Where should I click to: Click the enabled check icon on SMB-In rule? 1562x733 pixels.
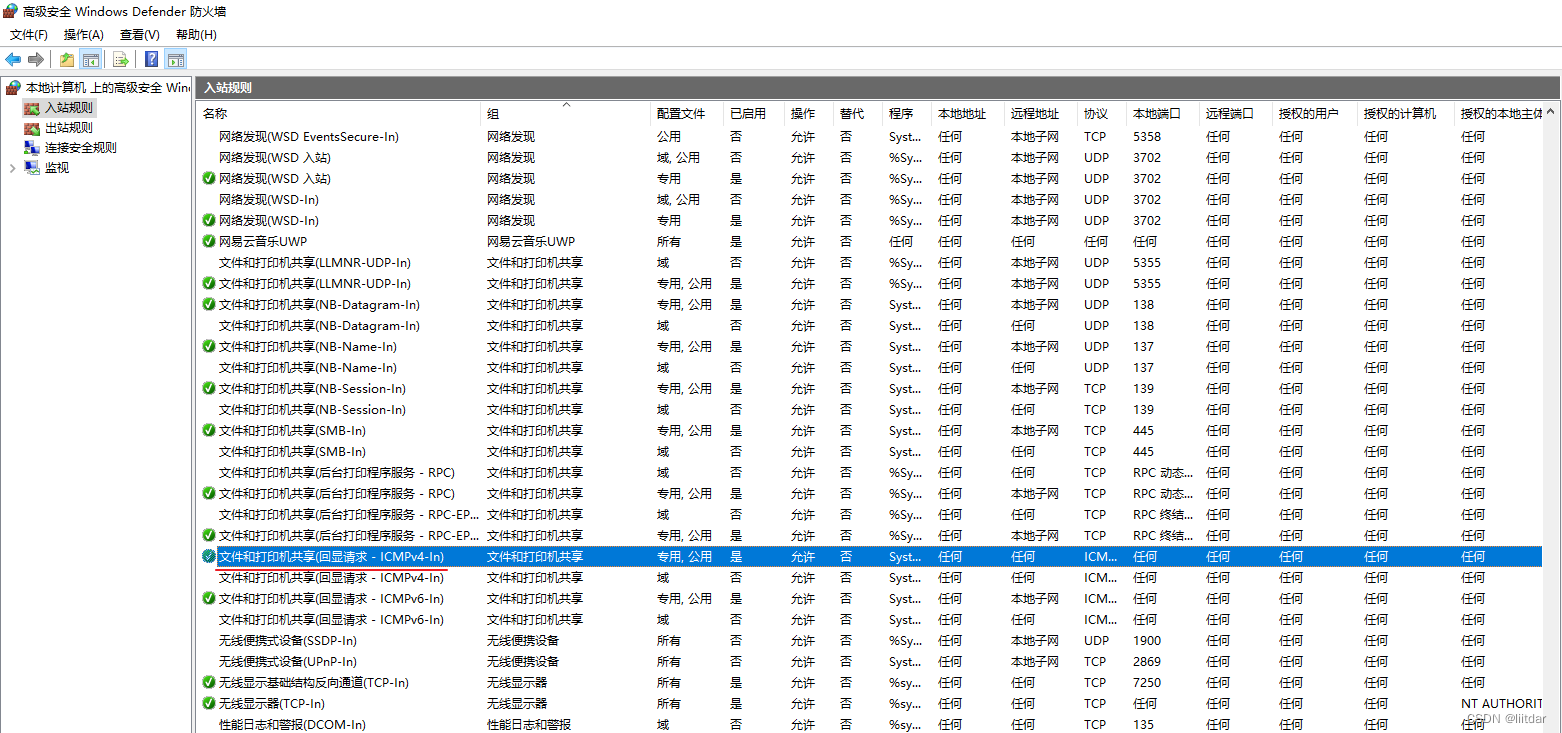pyautogui.click(x=208, y=430)
